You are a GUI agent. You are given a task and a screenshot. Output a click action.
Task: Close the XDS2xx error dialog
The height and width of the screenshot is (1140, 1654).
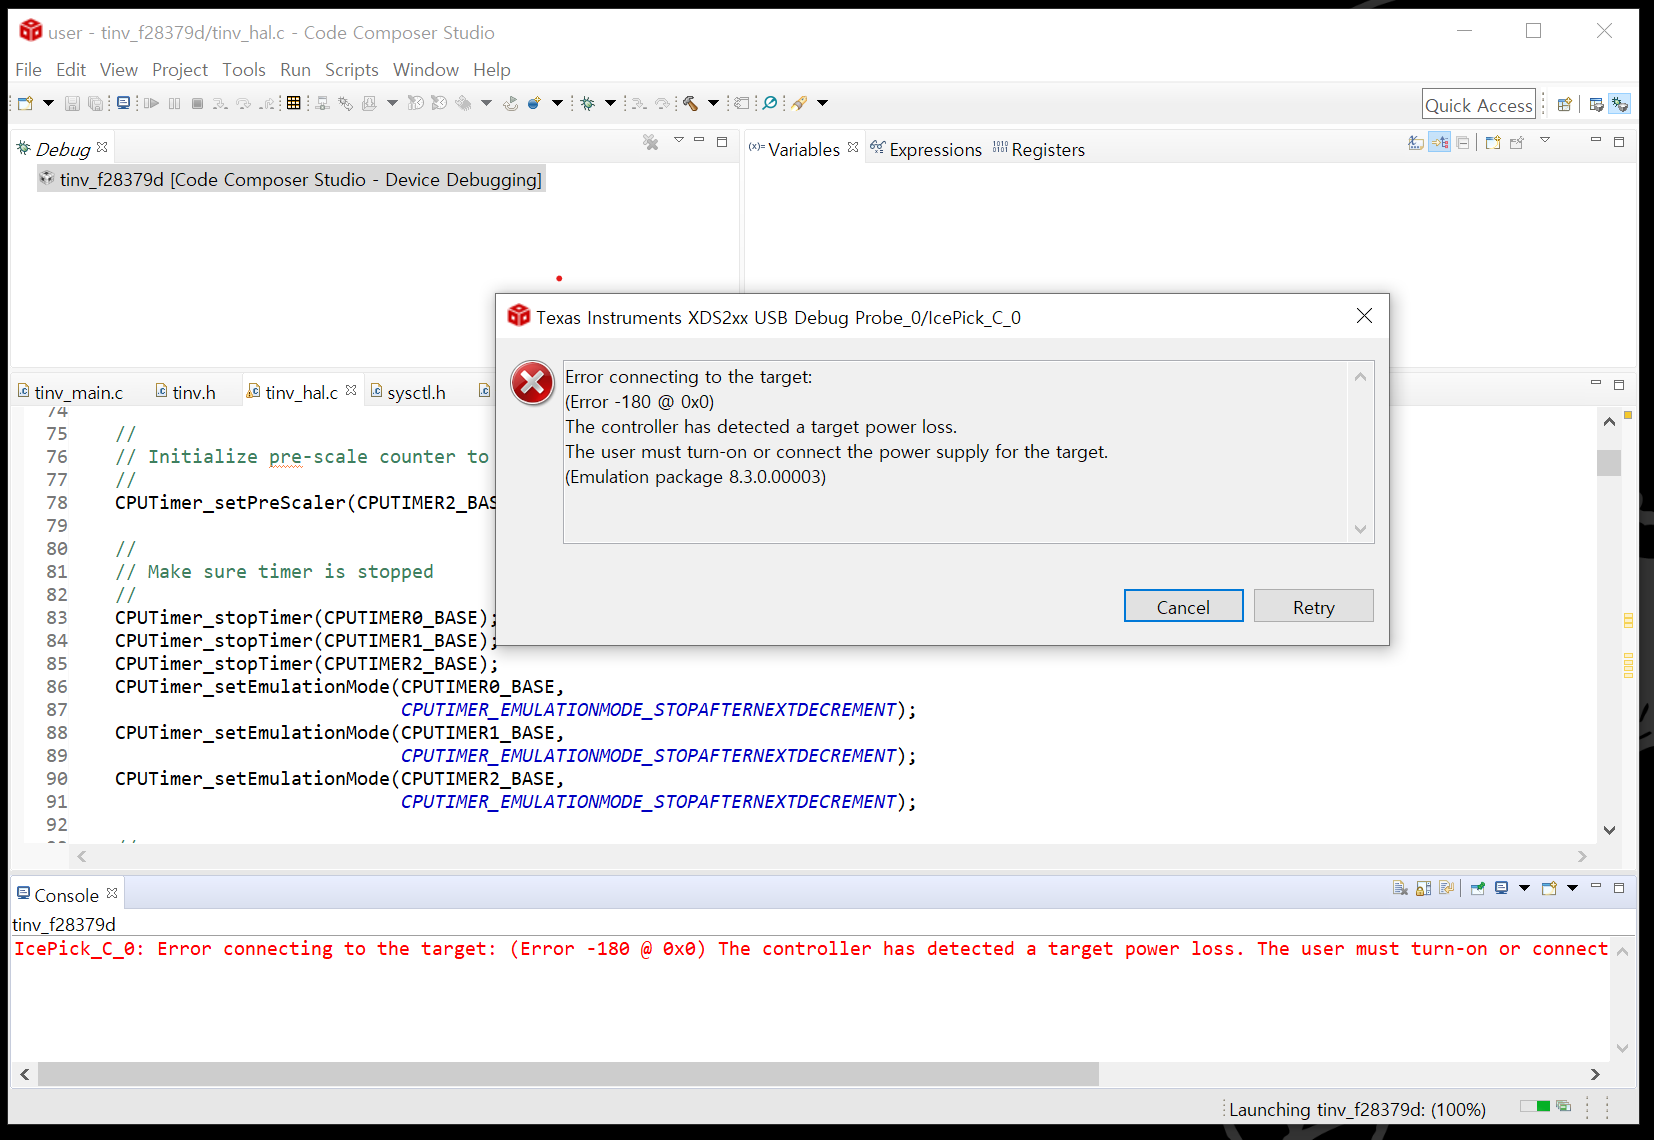(x=1364, y=316)
